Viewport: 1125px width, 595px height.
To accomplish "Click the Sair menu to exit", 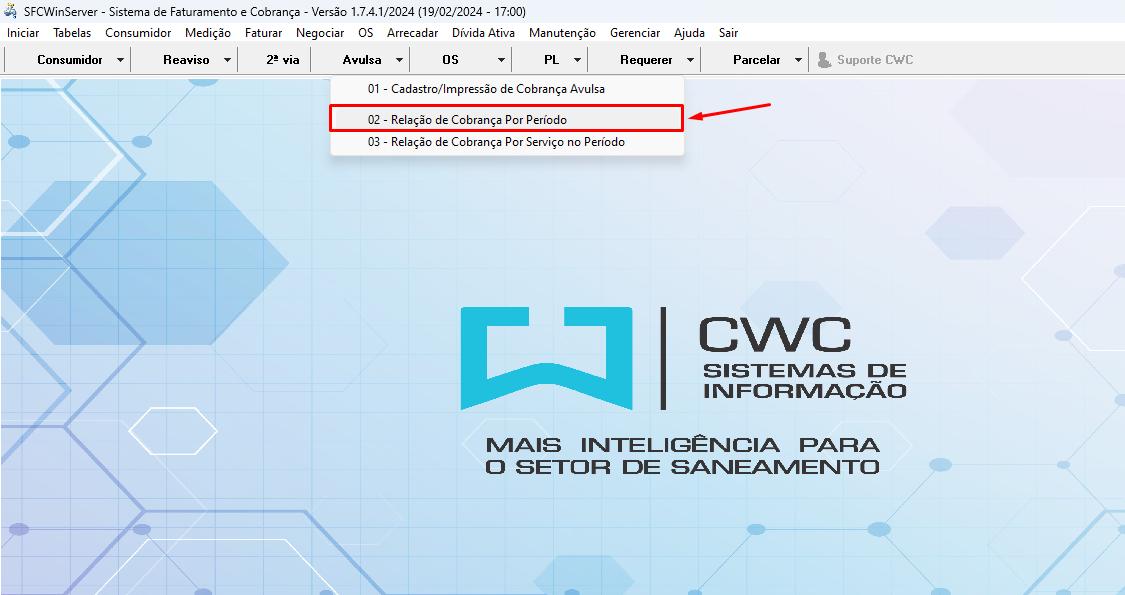I will [728, 33].
